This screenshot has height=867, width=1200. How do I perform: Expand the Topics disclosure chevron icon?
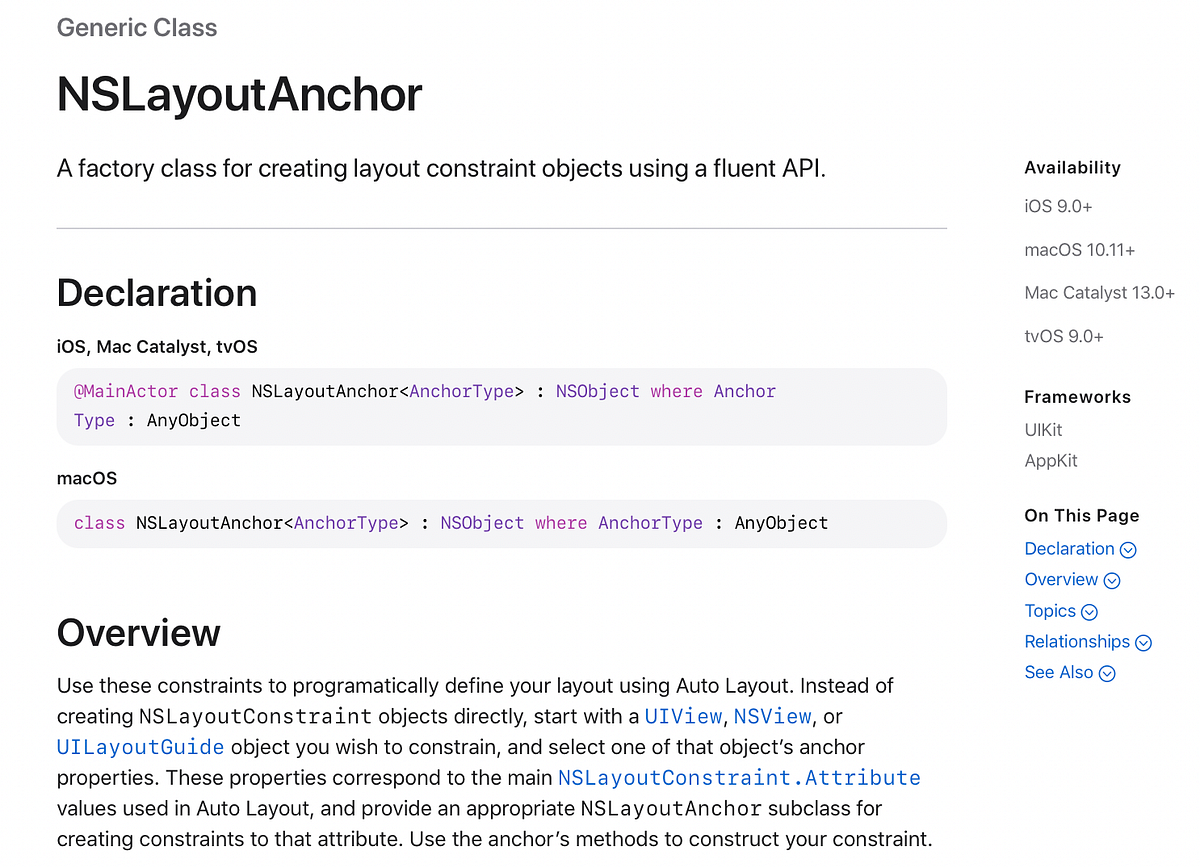[x=1091, y=611]
